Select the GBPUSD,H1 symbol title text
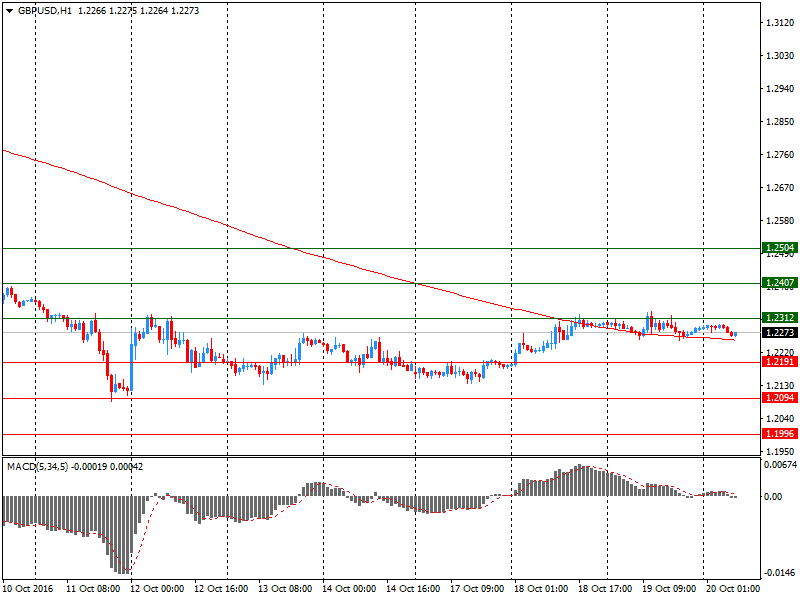This screenshot has width=800, height=600. pos(45,11)
